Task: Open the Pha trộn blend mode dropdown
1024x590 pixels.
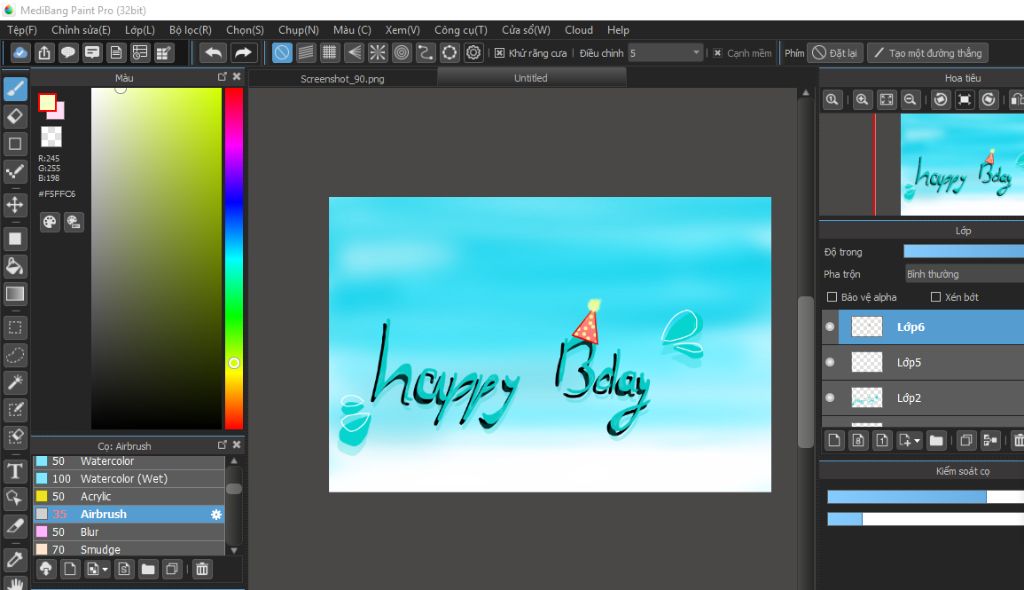Action: 963,274
